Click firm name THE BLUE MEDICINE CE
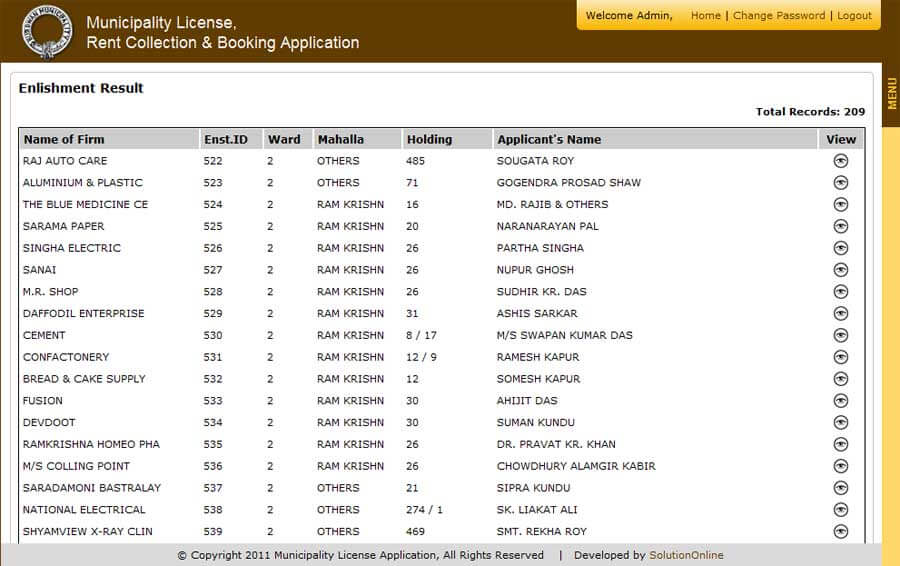 [85, 205]
